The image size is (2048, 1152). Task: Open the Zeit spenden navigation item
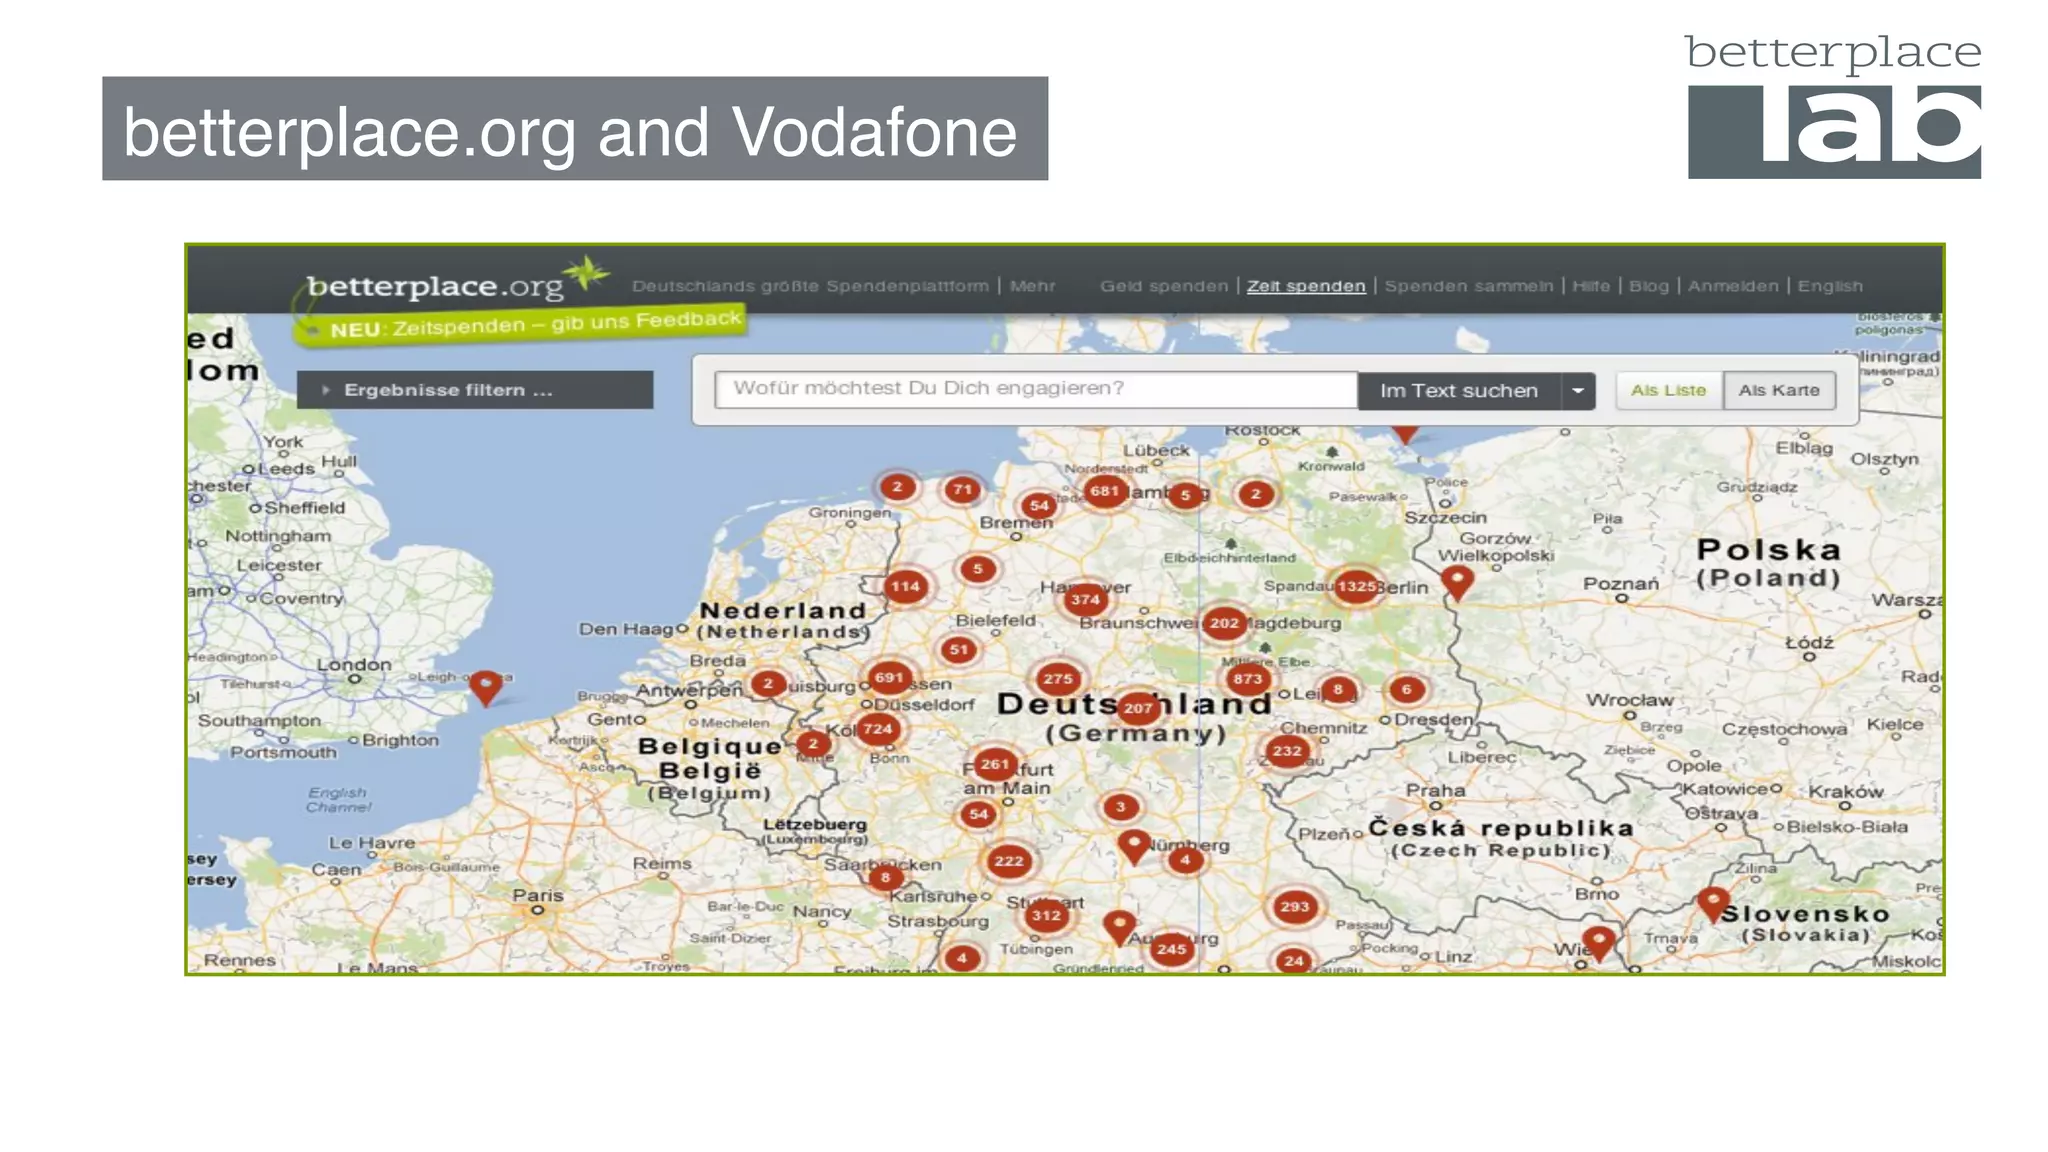coord(1306,286)
